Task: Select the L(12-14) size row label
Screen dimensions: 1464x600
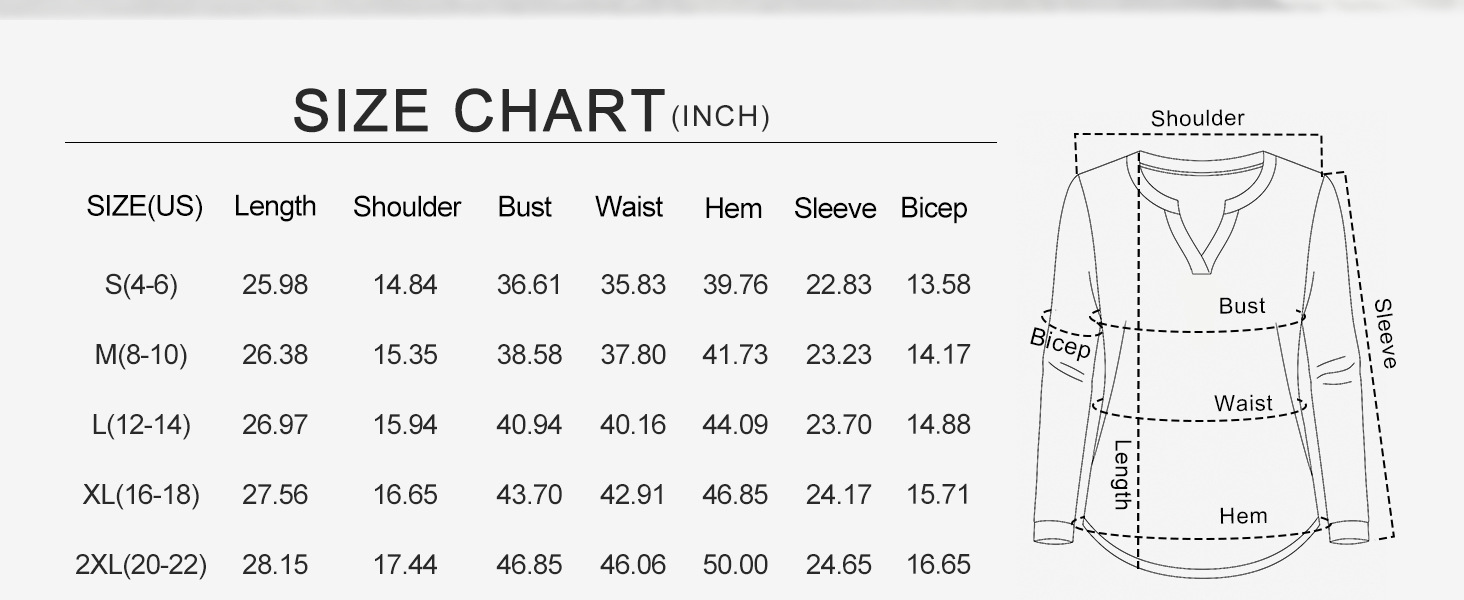Action: [141, 425]
